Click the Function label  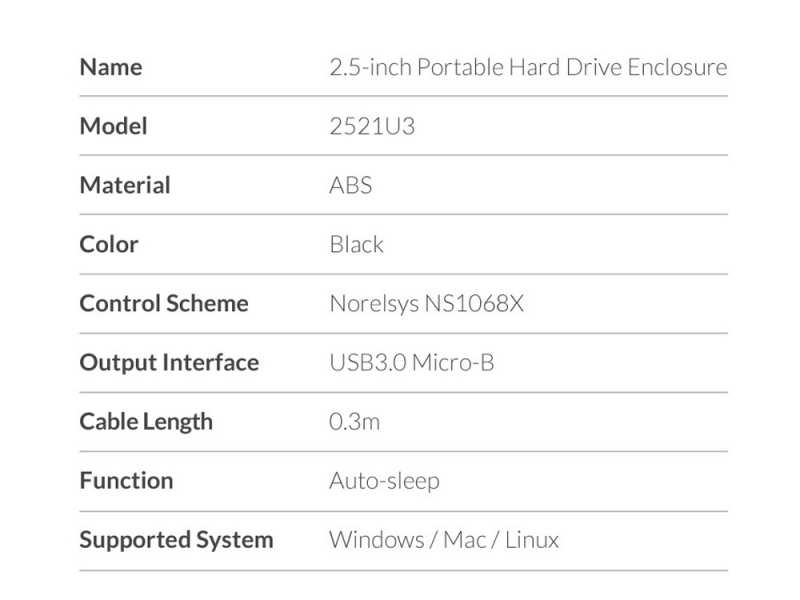tap(127, 481)
